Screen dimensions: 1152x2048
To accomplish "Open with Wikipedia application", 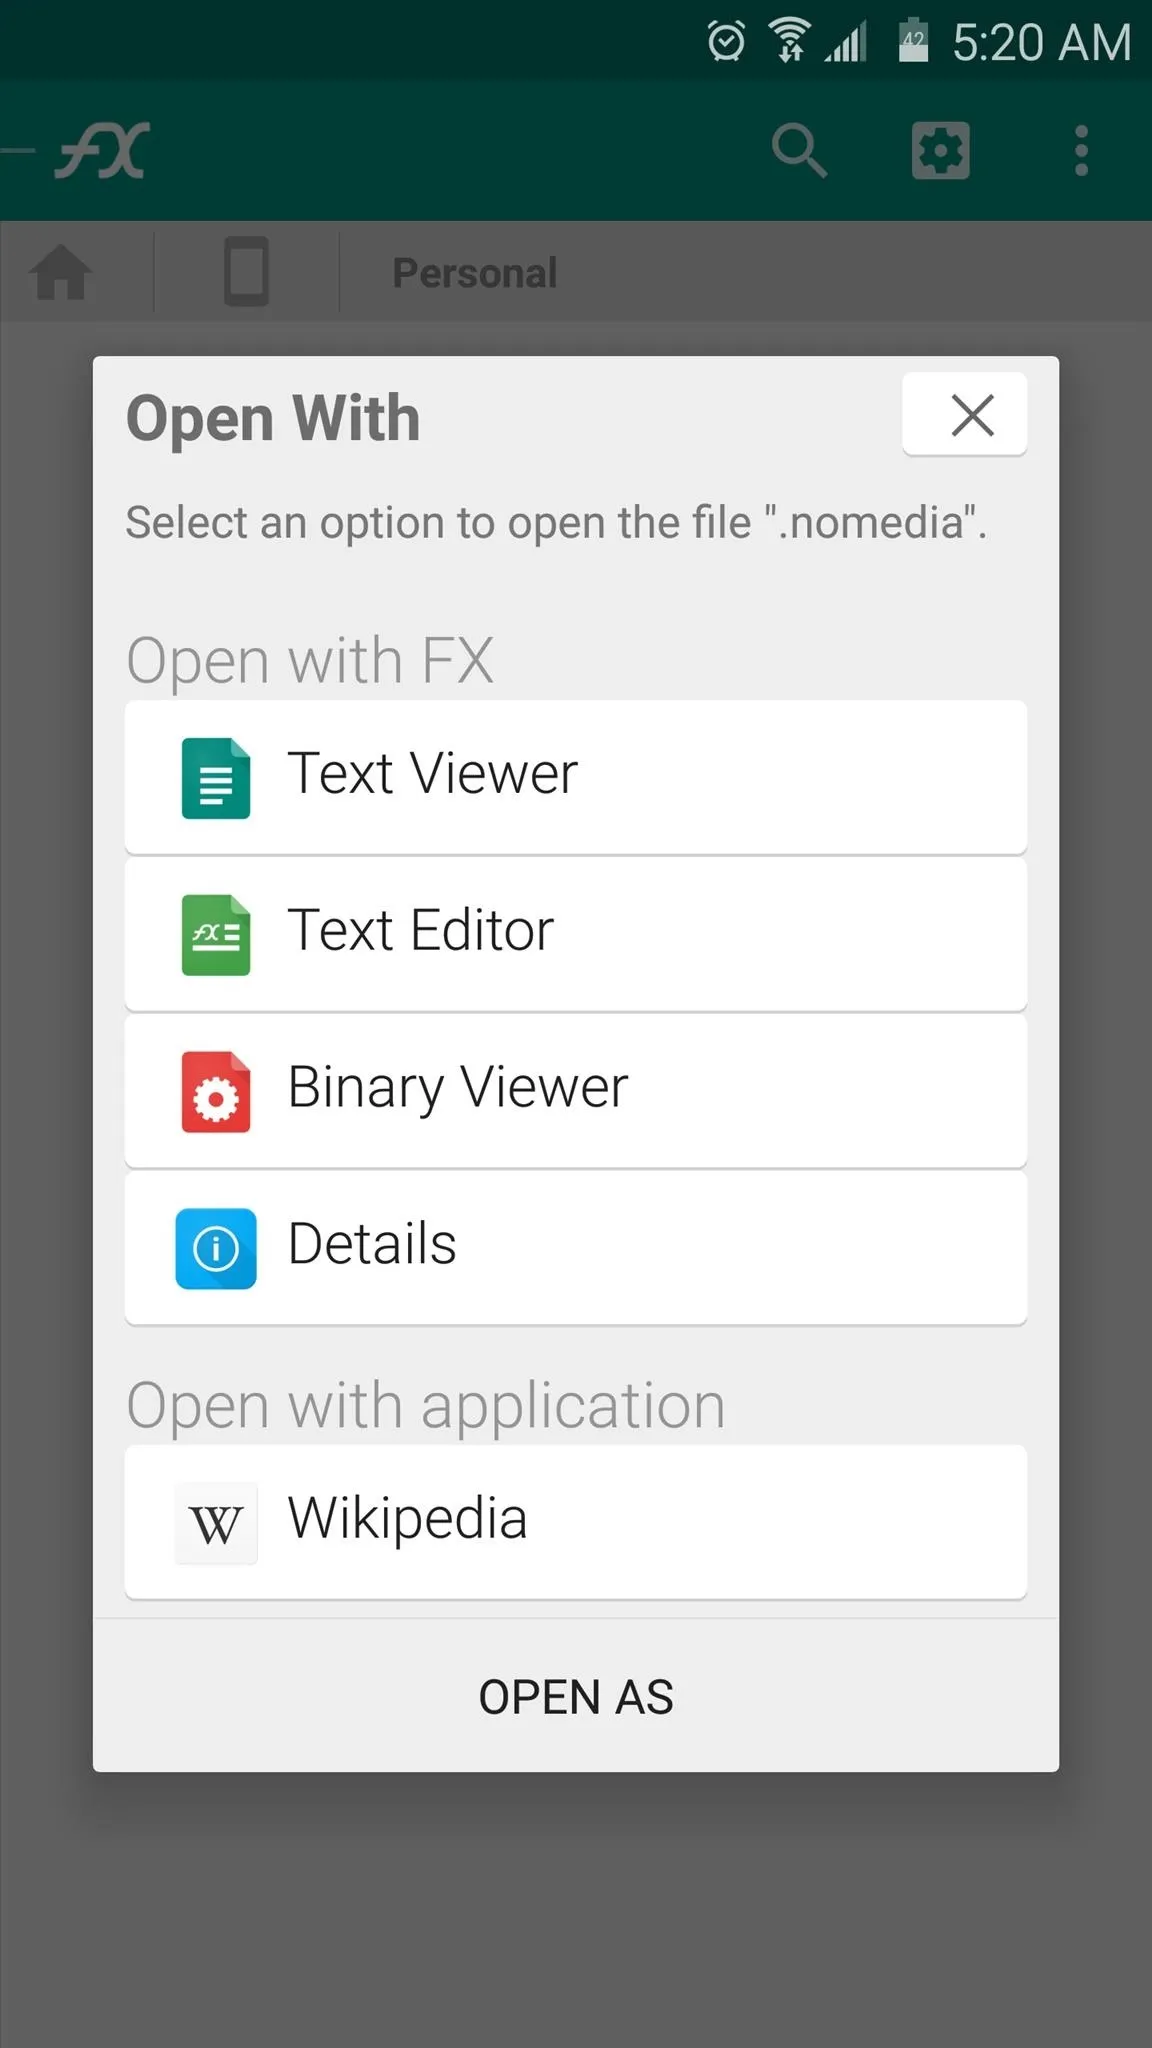I will (575, 1521).
